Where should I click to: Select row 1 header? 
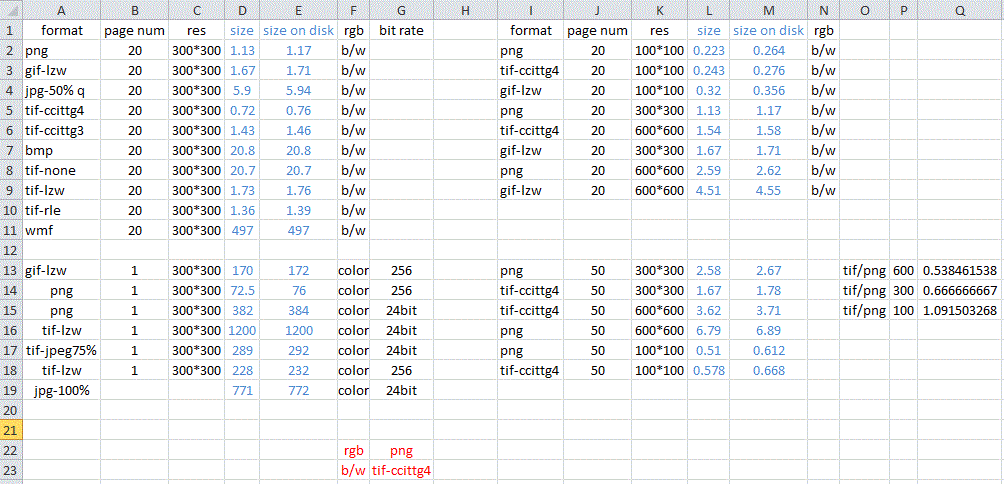pyautogui.click(x=10, y=30)
